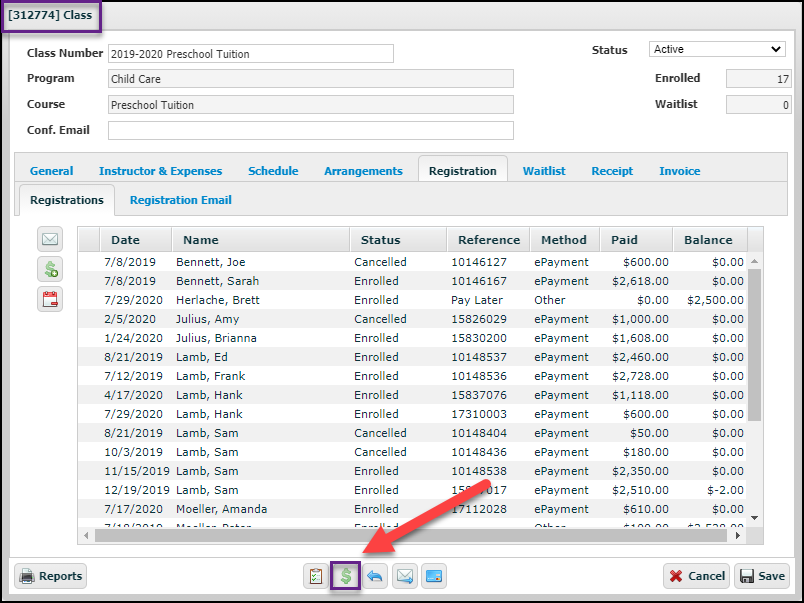Open the Receipt tab
The image size is (804, 603).
(612, 171)
